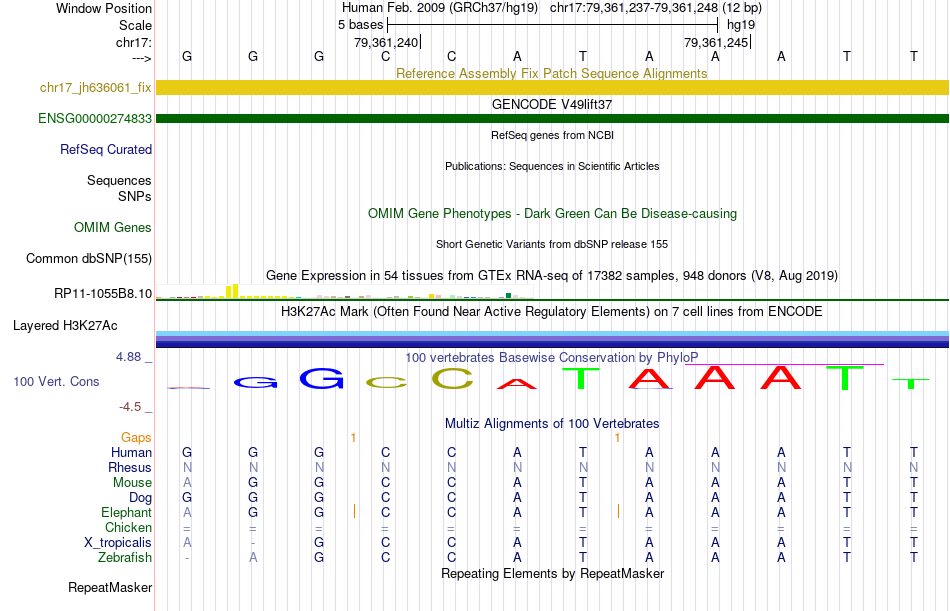Click the 4.88 conservation scale value
The height and width of the screenshot is (611, 950).
[128, 357]
